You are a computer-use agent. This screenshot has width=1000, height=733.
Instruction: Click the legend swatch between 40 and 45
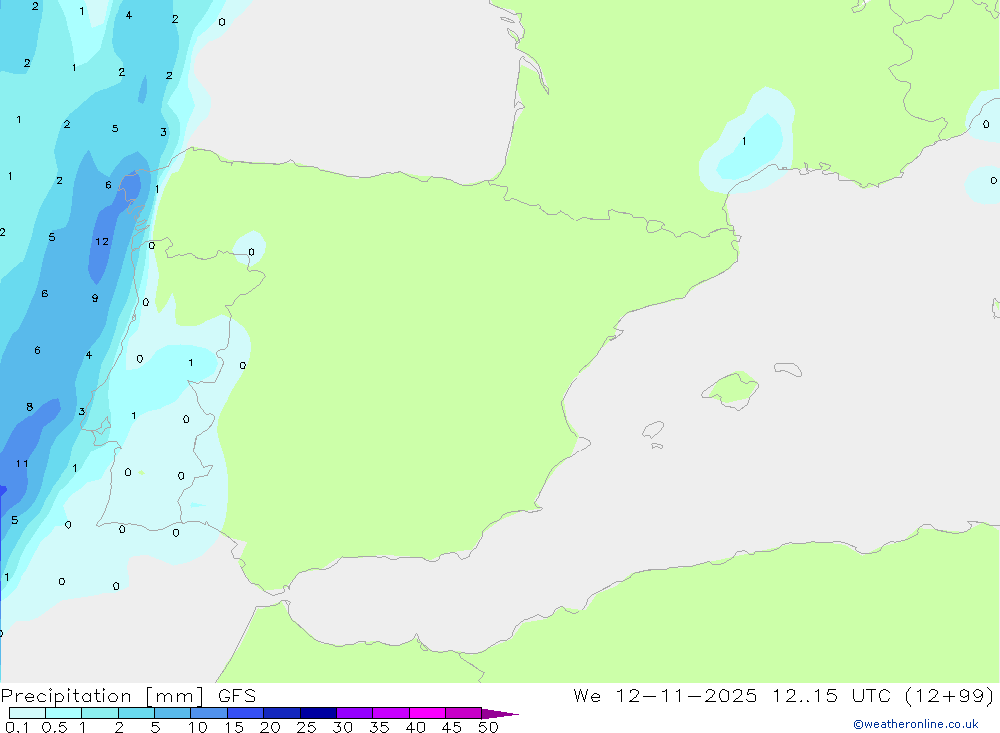tap(427, 713)
